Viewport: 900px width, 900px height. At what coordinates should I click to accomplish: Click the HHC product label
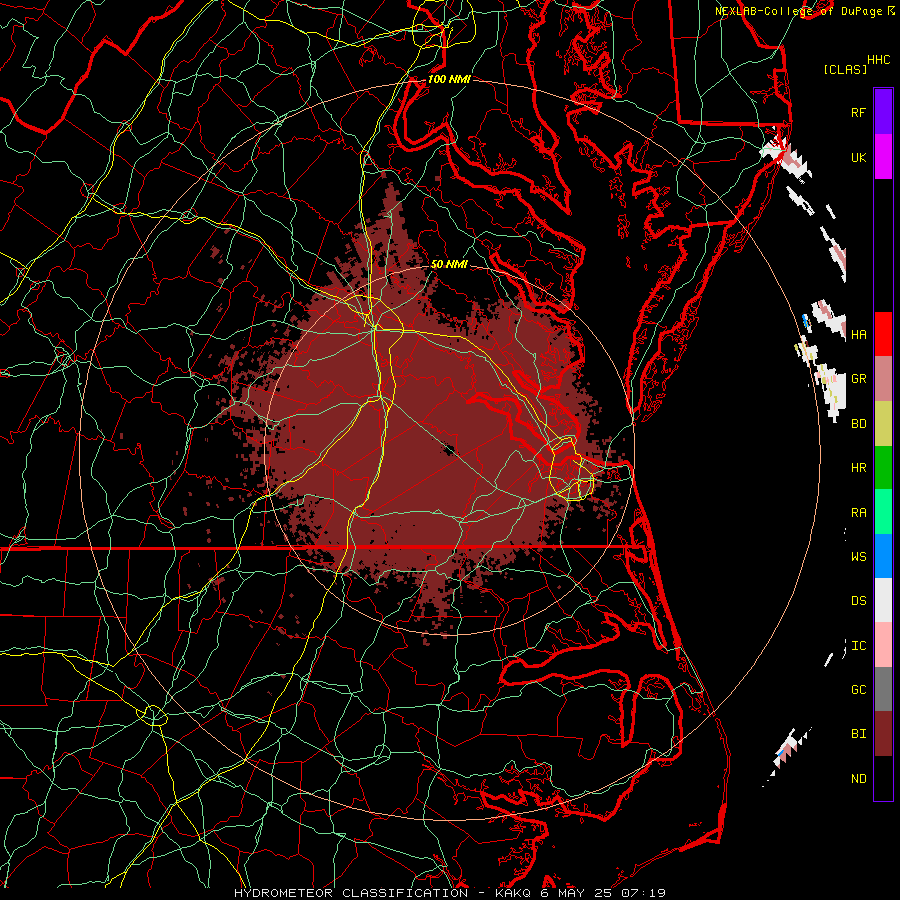(x=878, y=60)
